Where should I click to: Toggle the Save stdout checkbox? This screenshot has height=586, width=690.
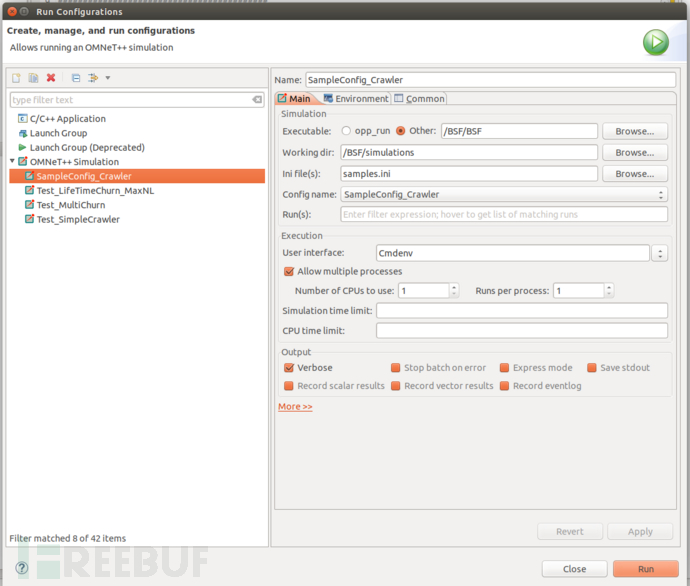click(x=592, y=367)
